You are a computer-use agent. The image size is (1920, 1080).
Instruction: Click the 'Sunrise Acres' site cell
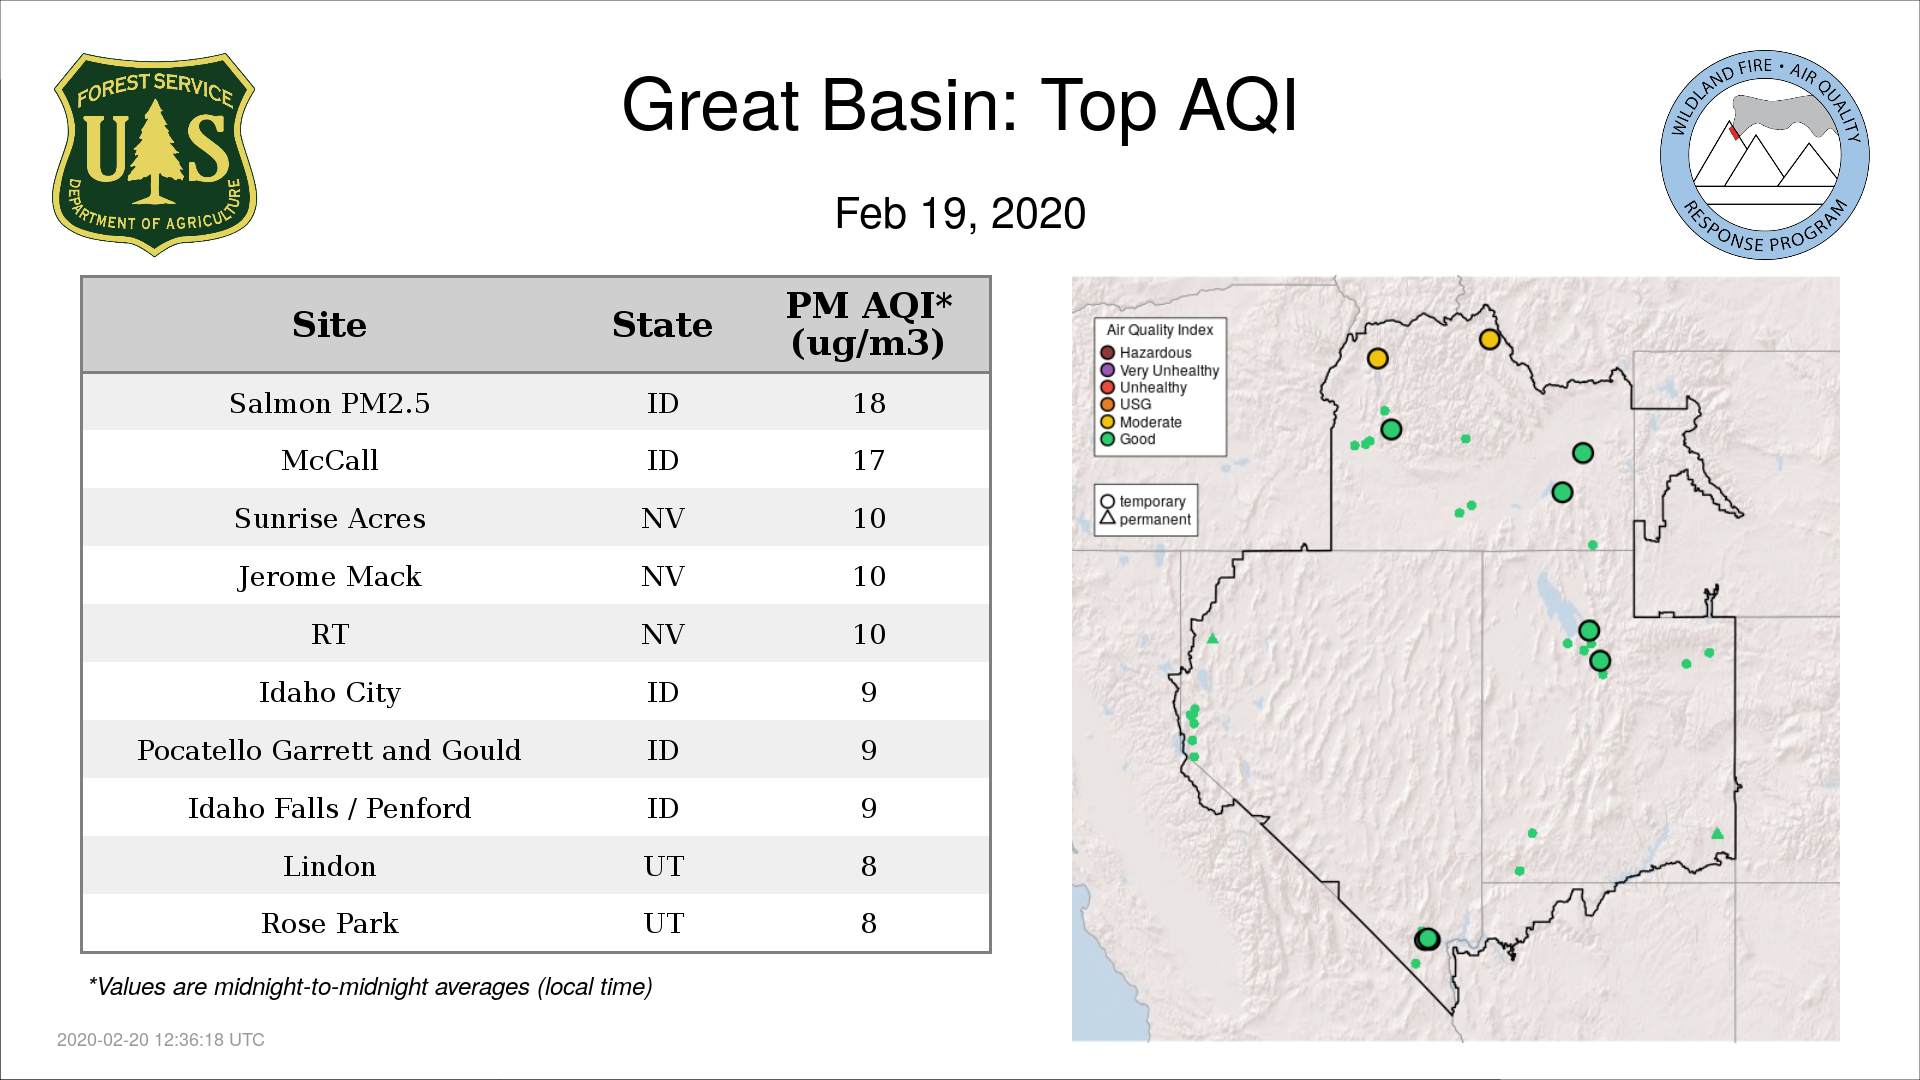pyautogui.click(x=329, y=518)
